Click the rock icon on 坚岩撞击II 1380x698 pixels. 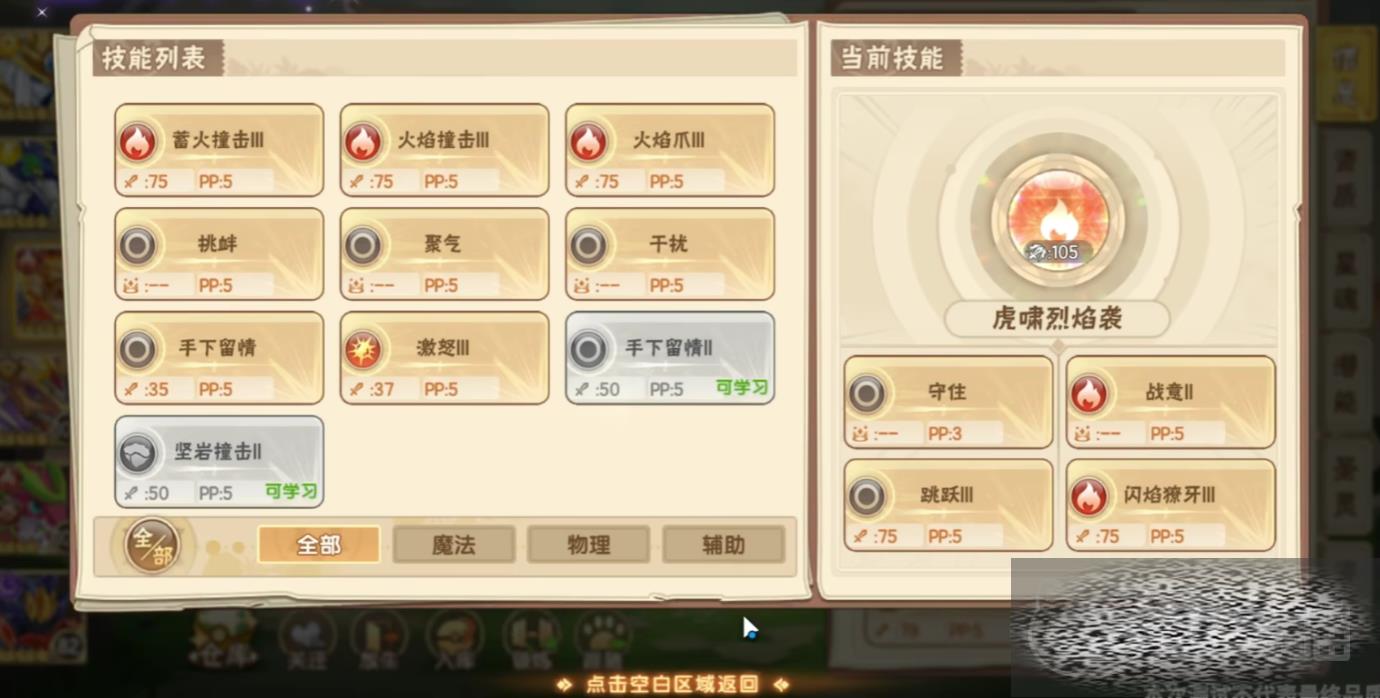coord(138,453)
